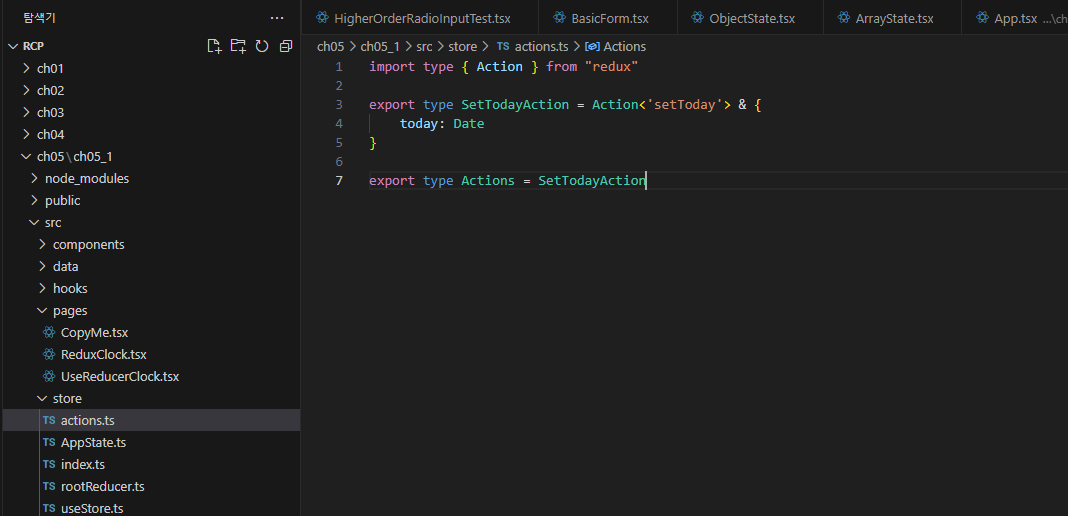Open the explorer's more actions ellipsis menu
1068x516 pixels.
tap(277, 18)
